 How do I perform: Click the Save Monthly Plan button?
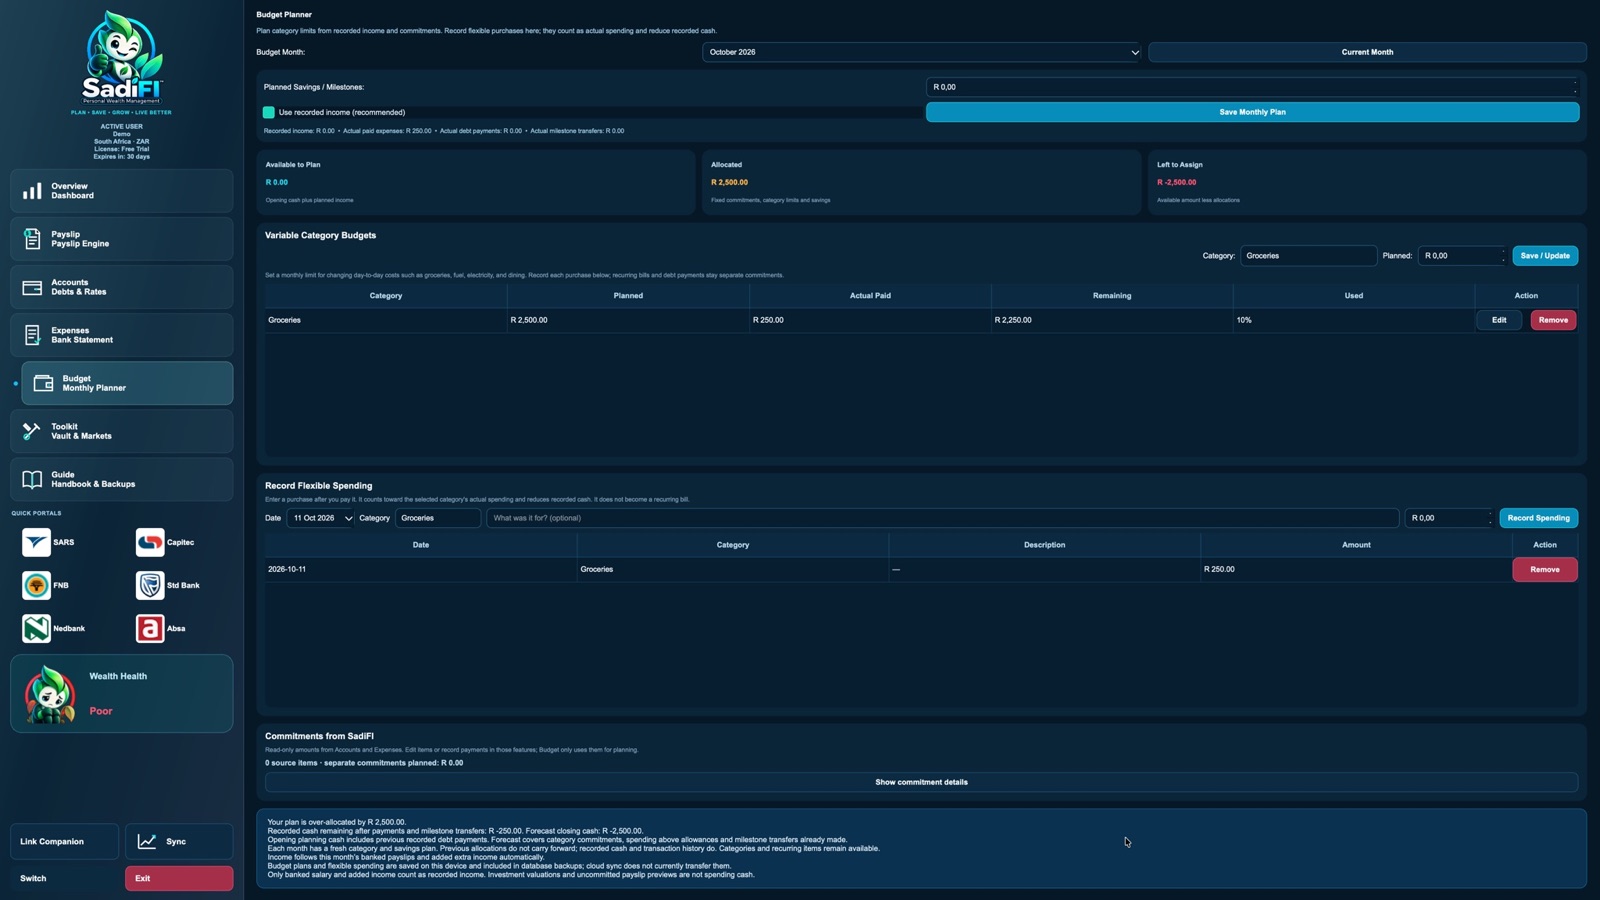1252,112
